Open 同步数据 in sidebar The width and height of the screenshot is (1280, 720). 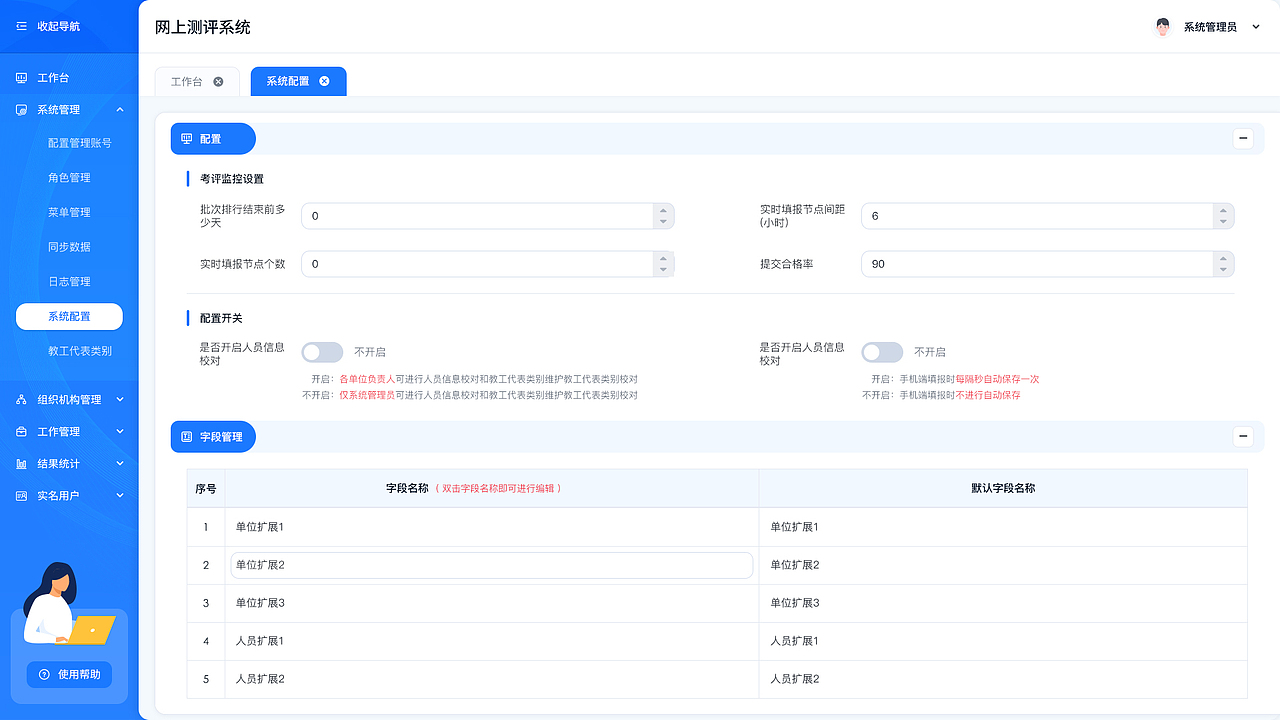[69, 247]
